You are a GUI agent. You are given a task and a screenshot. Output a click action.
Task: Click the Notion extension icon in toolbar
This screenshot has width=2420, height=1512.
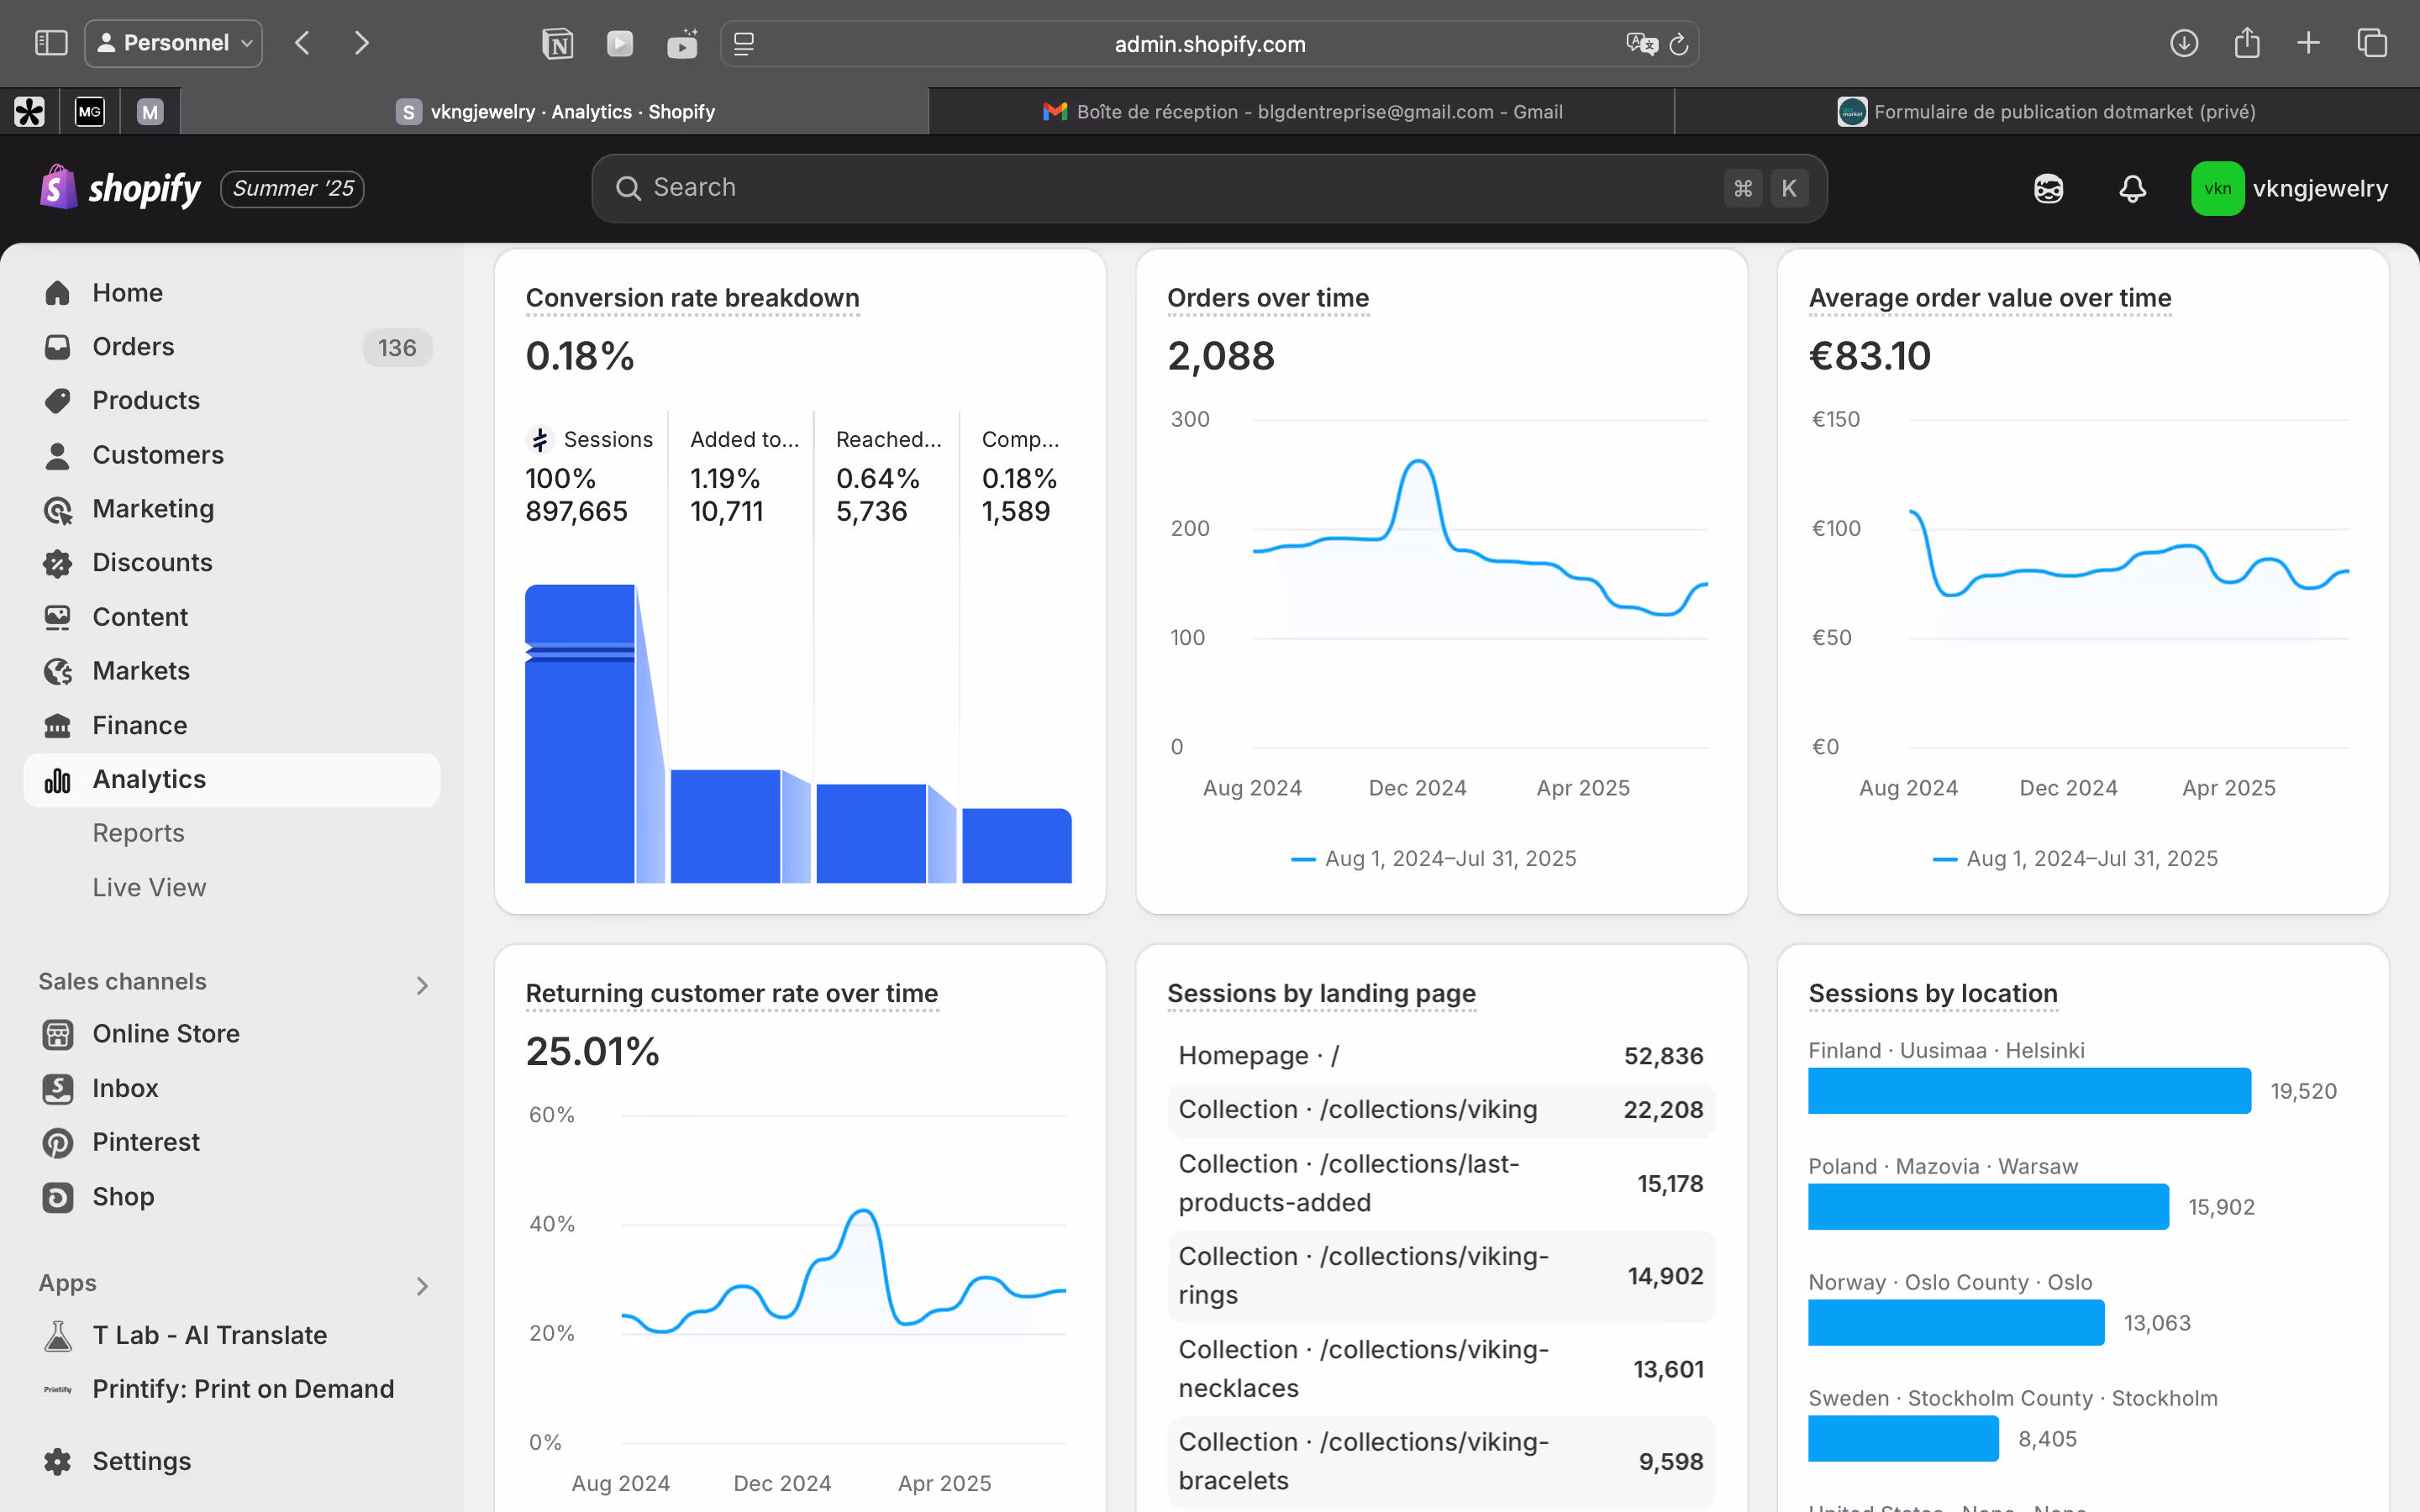point(557,43)
